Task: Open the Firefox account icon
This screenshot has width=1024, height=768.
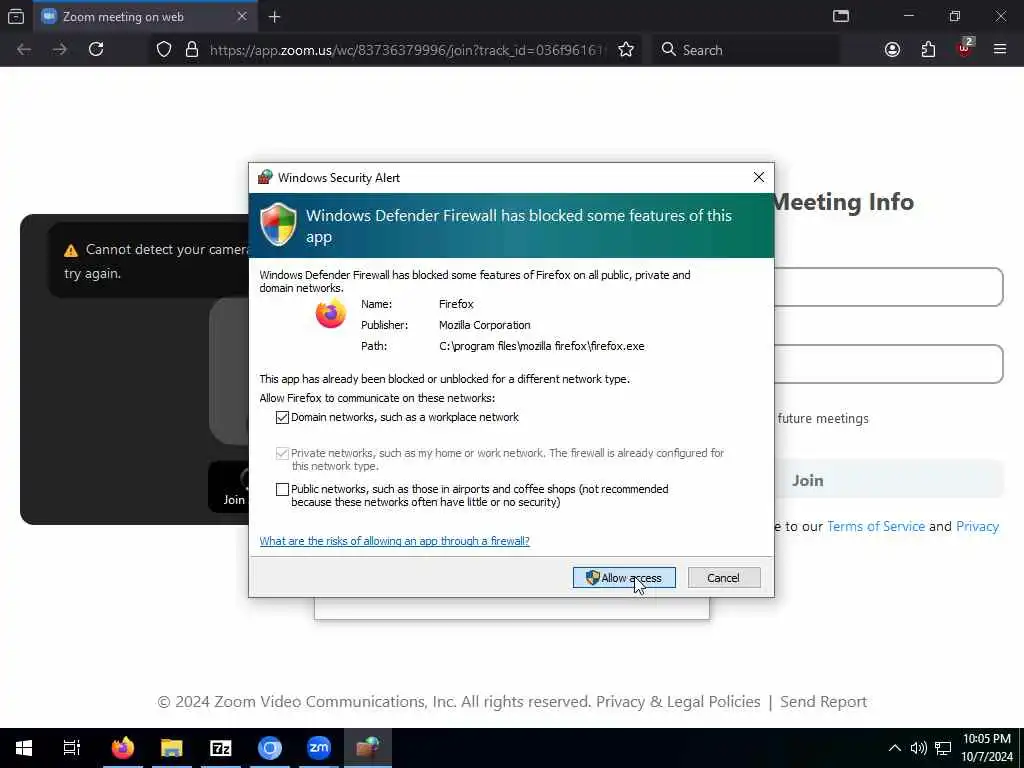Action: [x=892, y=50]
